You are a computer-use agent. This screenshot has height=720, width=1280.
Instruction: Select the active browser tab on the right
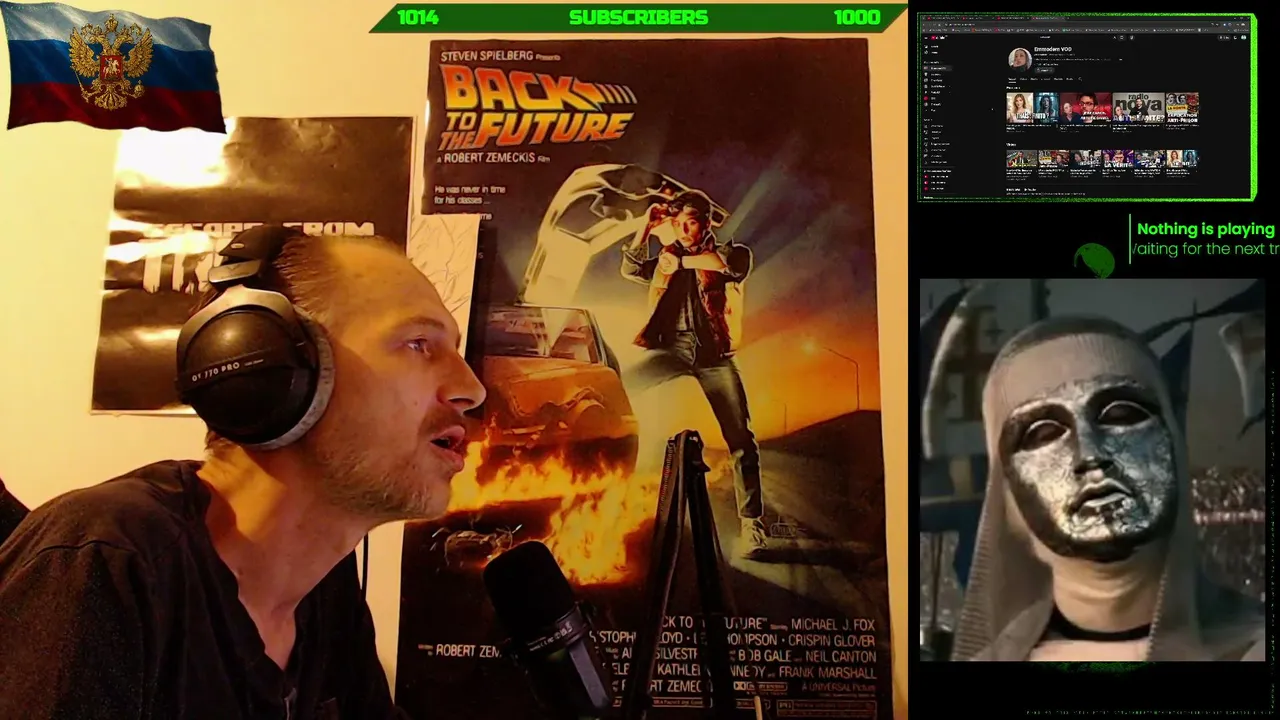1046,19
